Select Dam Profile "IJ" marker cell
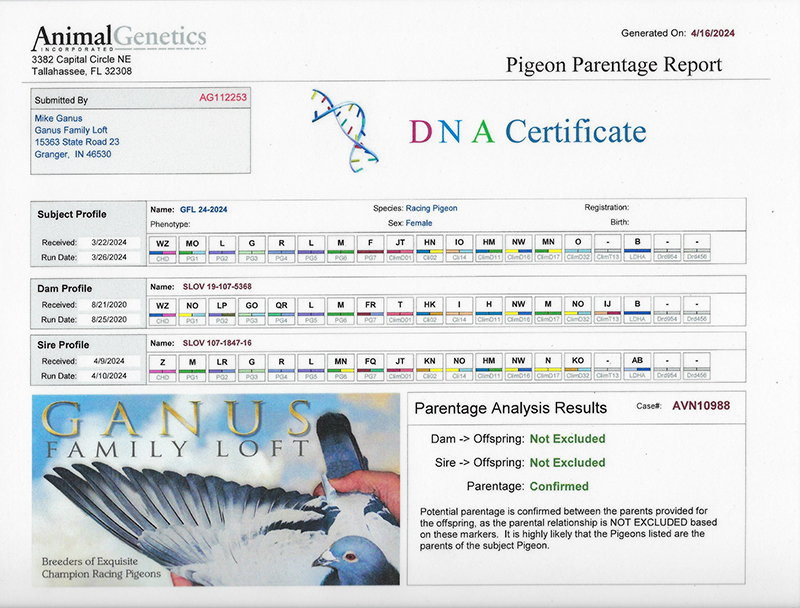The height and width of the screenshot is (608, 800). (x=607, y=311)
